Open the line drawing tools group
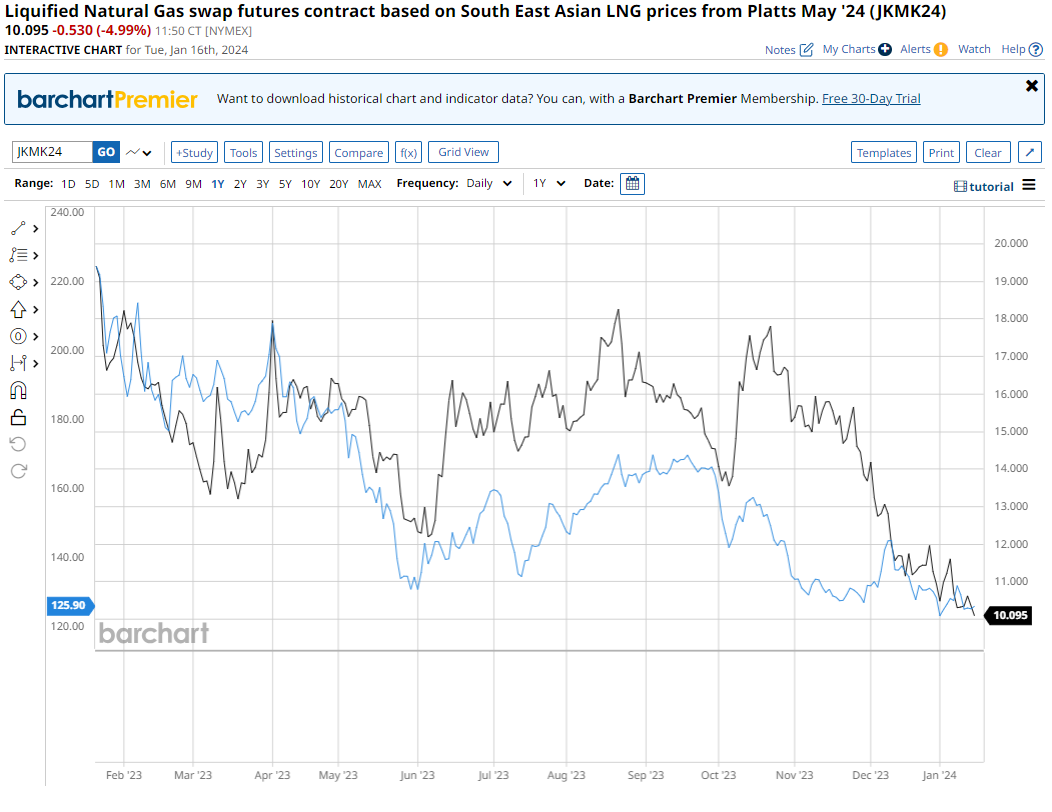Screen dimensions: 1052x812 click(x=24, y=228)
